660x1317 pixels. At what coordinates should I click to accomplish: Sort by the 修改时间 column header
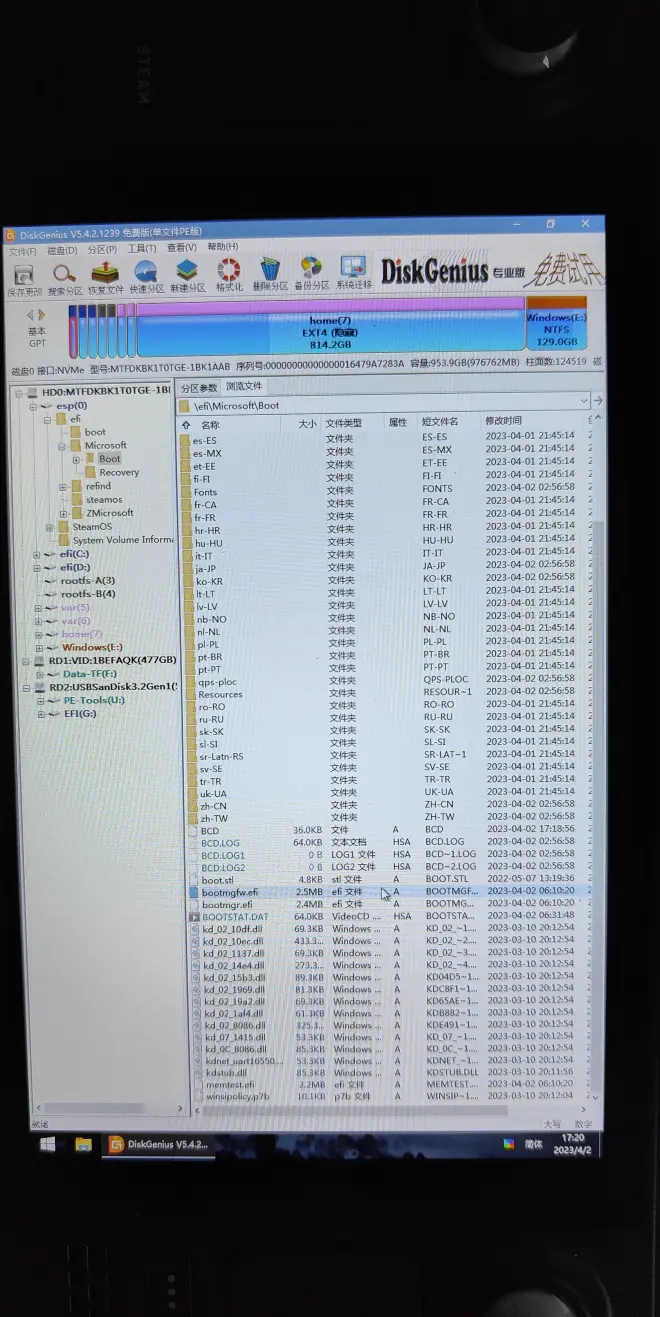pos(503,421)
